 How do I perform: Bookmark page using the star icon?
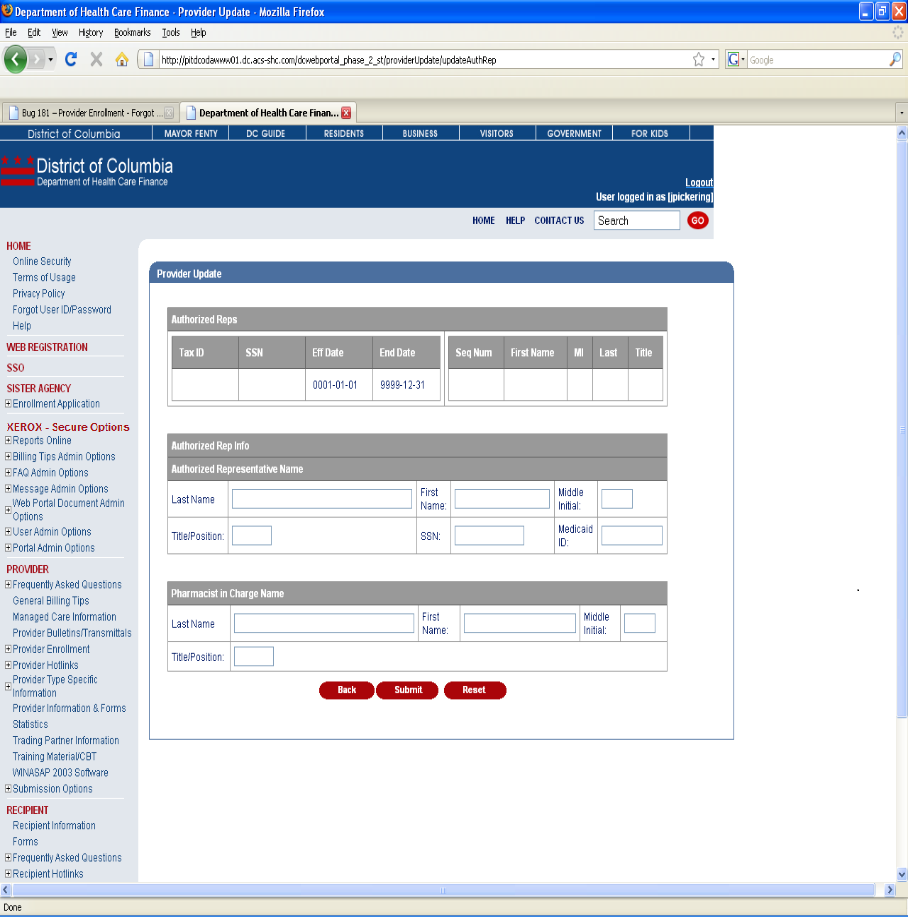[698, 60]
